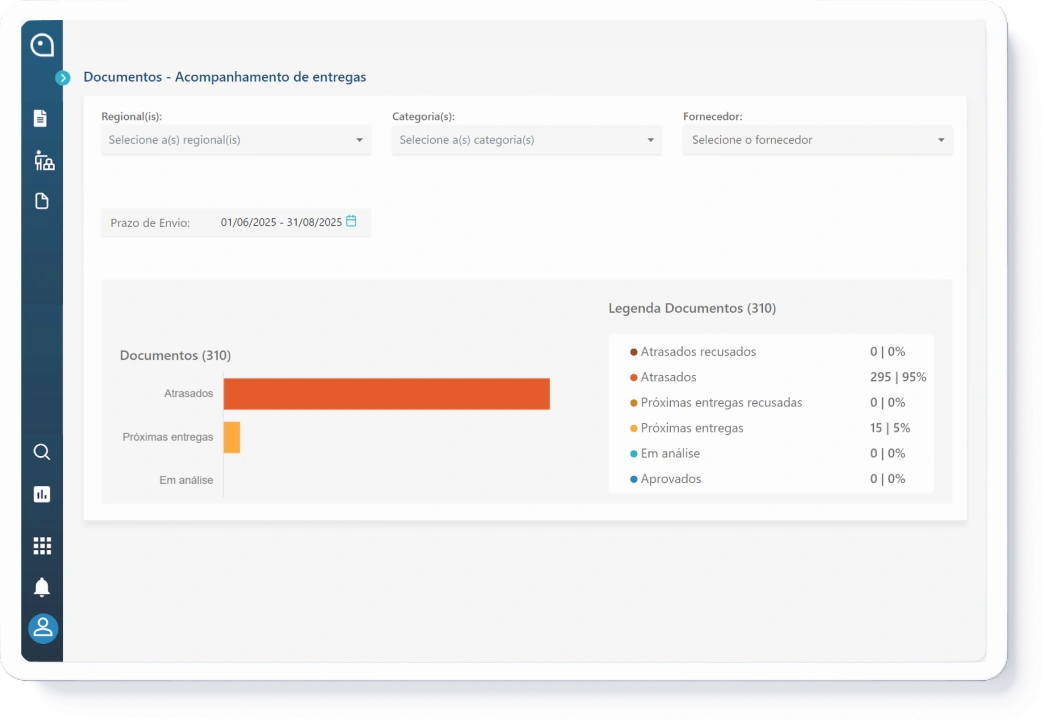Click the app logo at sidebar top
Viewport: 1046px width, 723px height.
[x=42, y=45]
